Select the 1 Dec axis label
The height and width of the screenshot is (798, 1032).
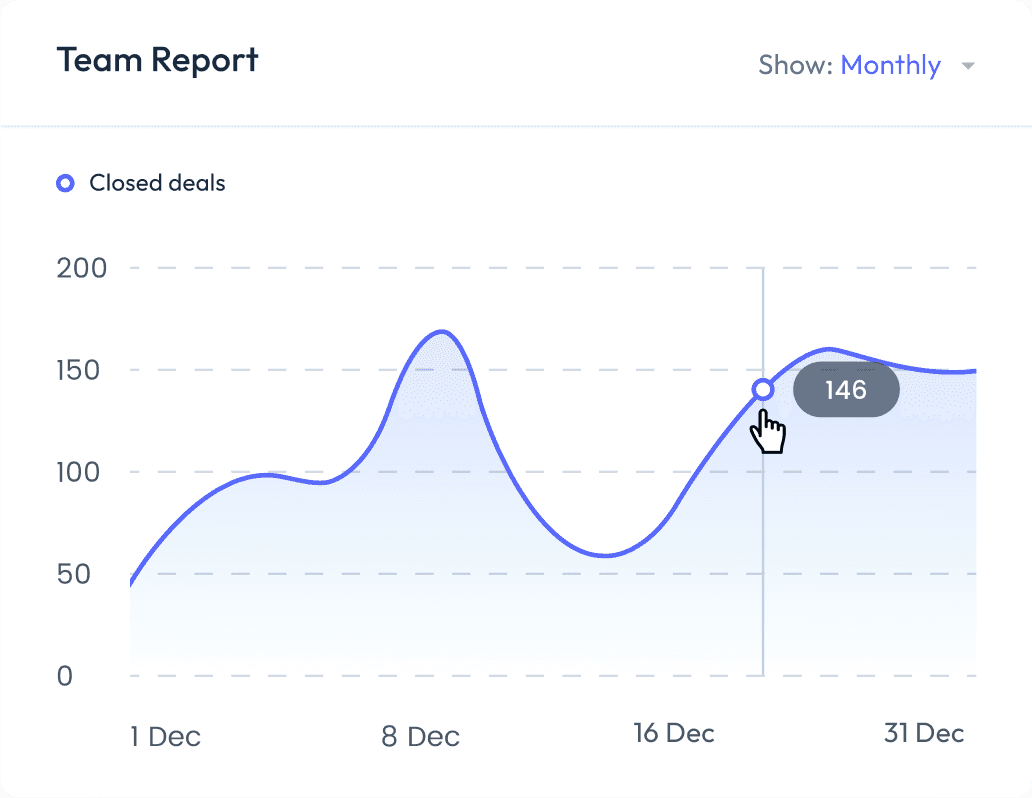coord(165,737)
